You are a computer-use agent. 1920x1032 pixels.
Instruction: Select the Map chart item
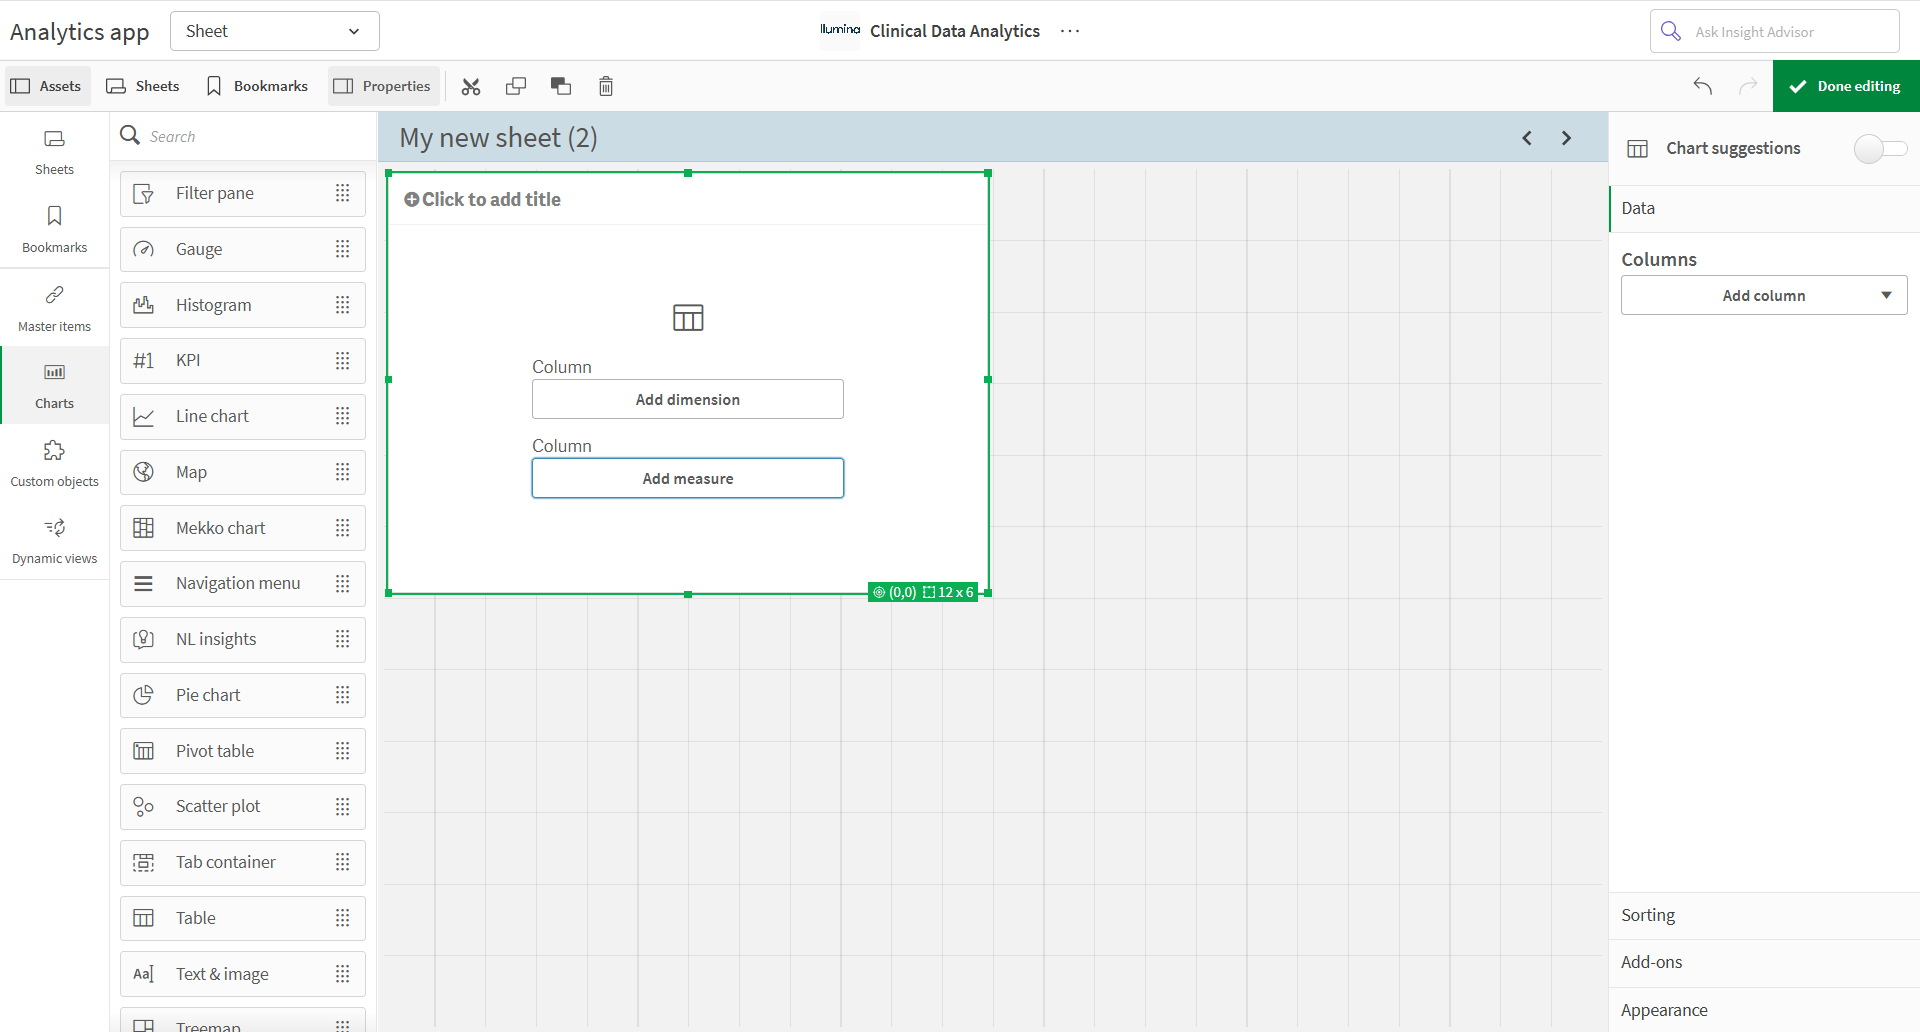click(x=243, y=472)
